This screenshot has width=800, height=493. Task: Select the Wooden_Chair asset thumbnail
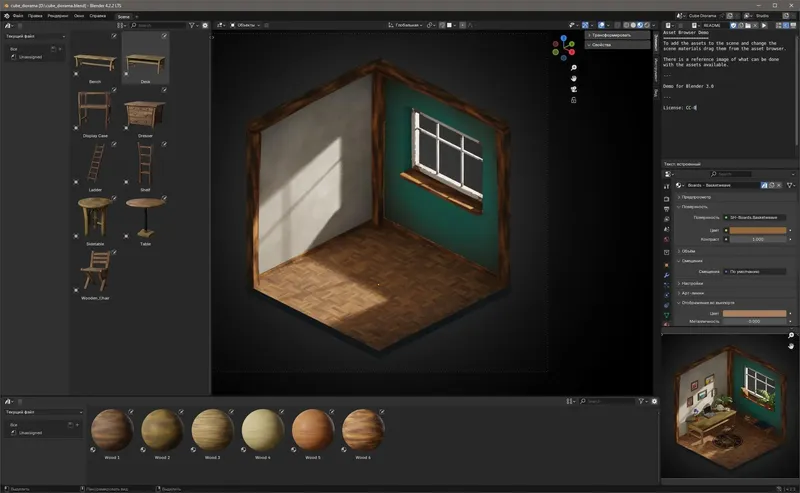click(95, 272)
